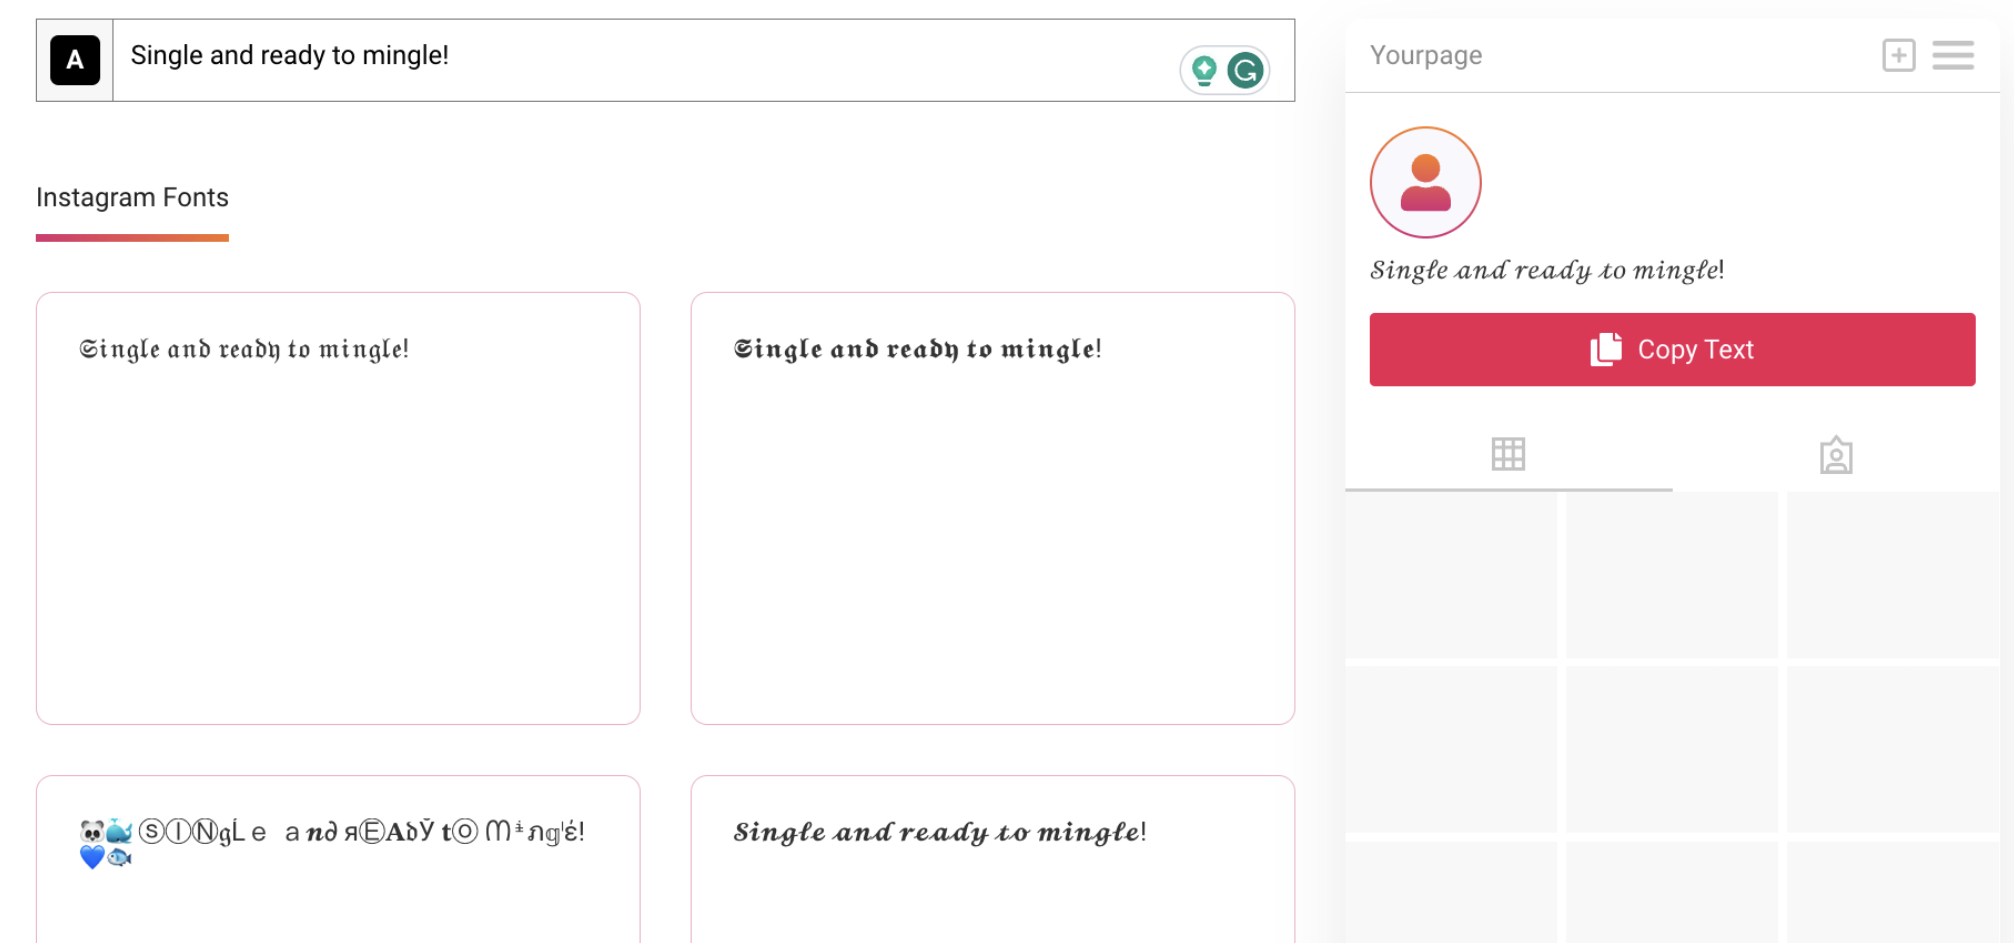The image size is (2014, 943).
Task: Switch to the posts grid tab
Action: pyautogui.click(x=1507, y=454)
